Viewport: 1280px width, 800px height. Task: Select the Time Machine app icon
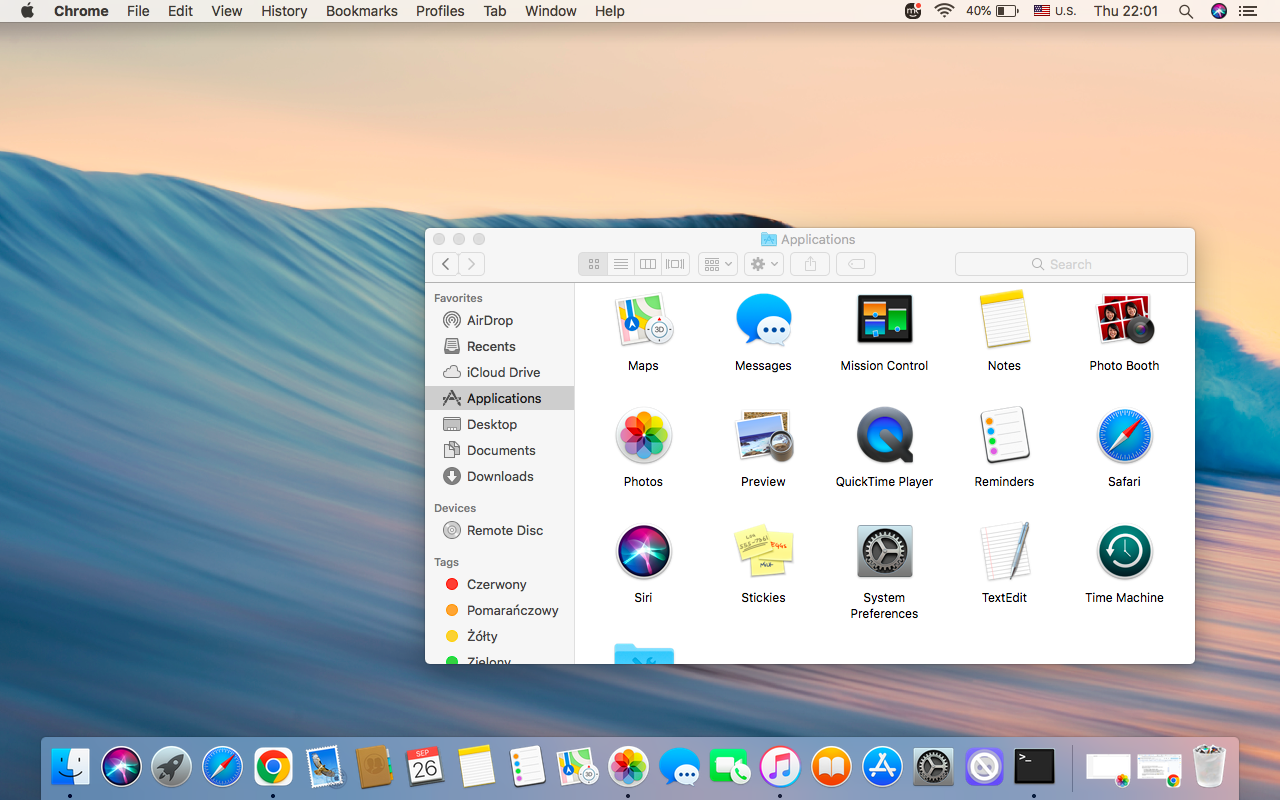tap(1124, 552)
